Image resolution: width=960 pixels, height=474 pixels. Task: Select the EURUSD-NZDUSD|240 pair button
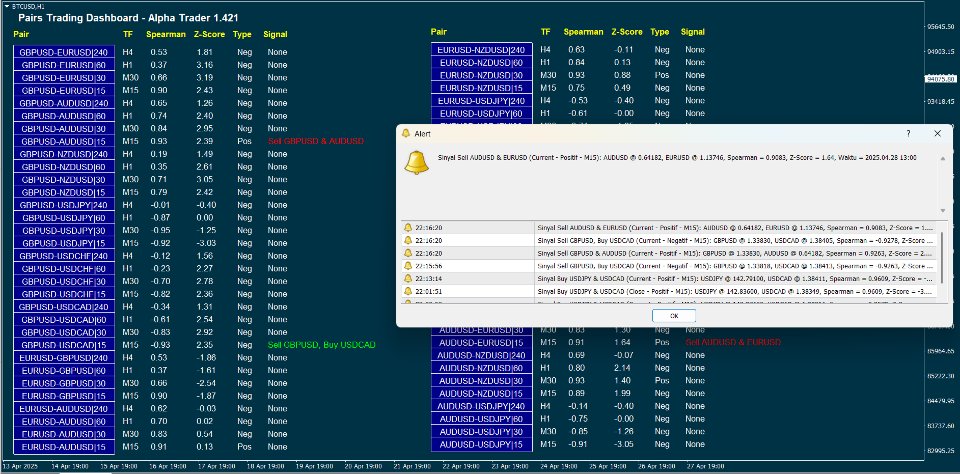pos(482,50)
